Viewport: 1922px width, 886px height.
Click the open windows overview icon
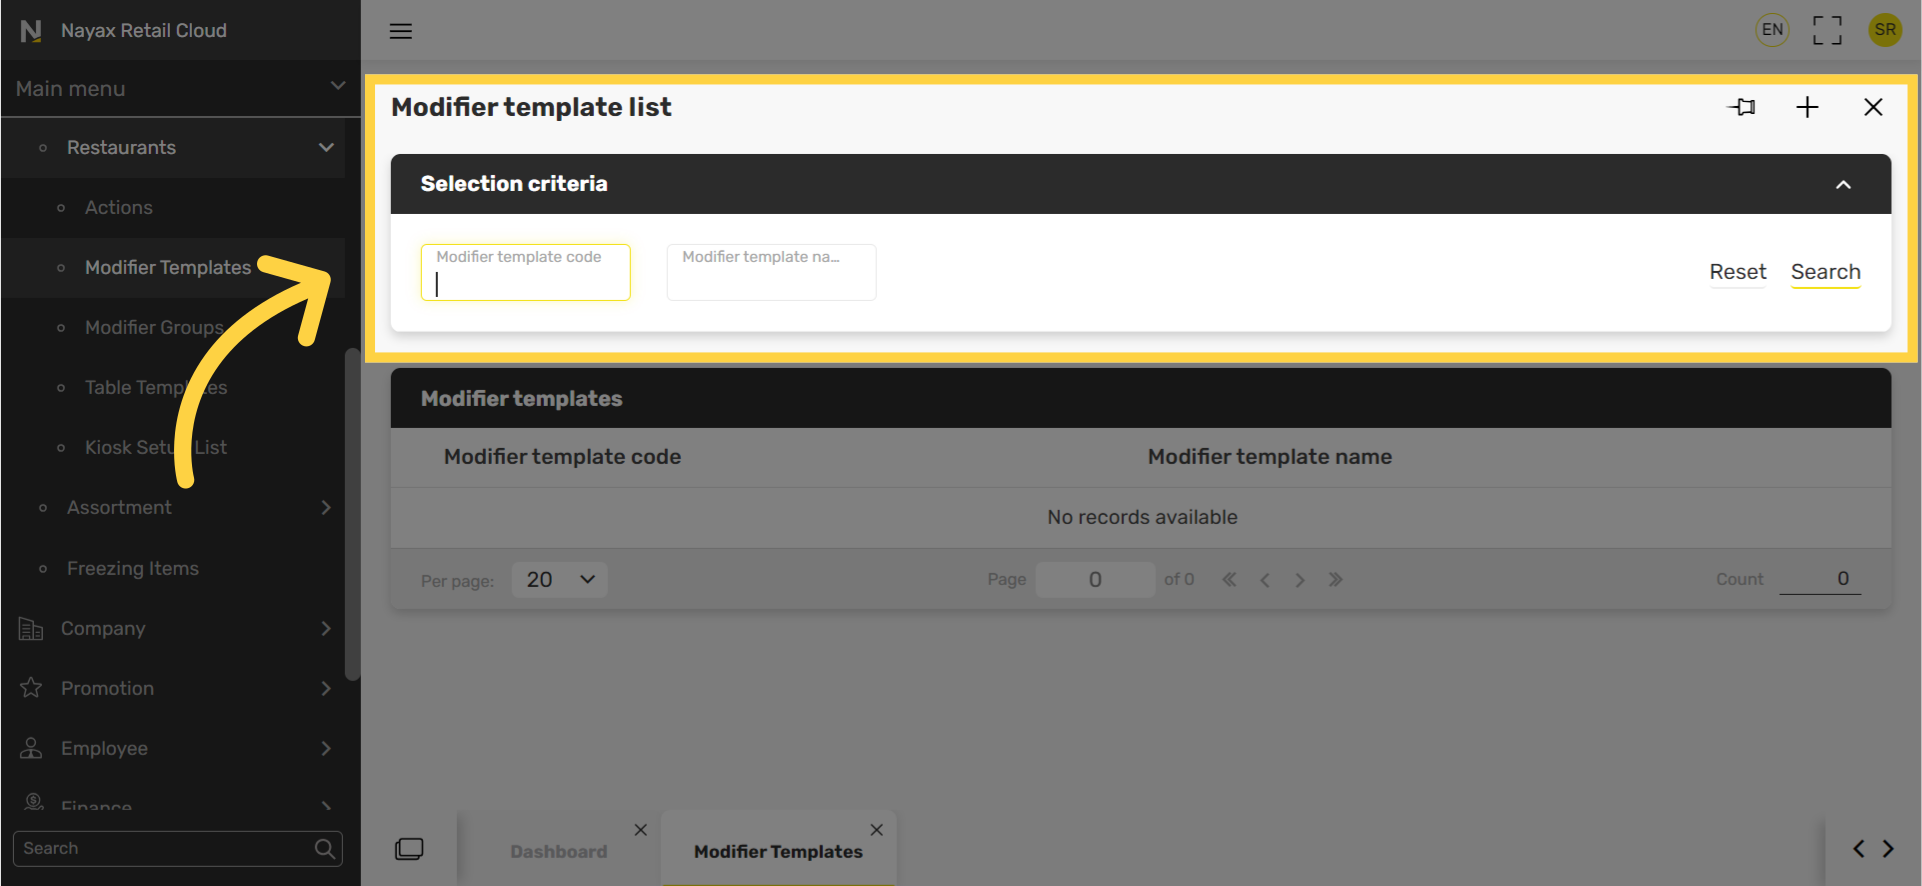(x=409, y=849)
